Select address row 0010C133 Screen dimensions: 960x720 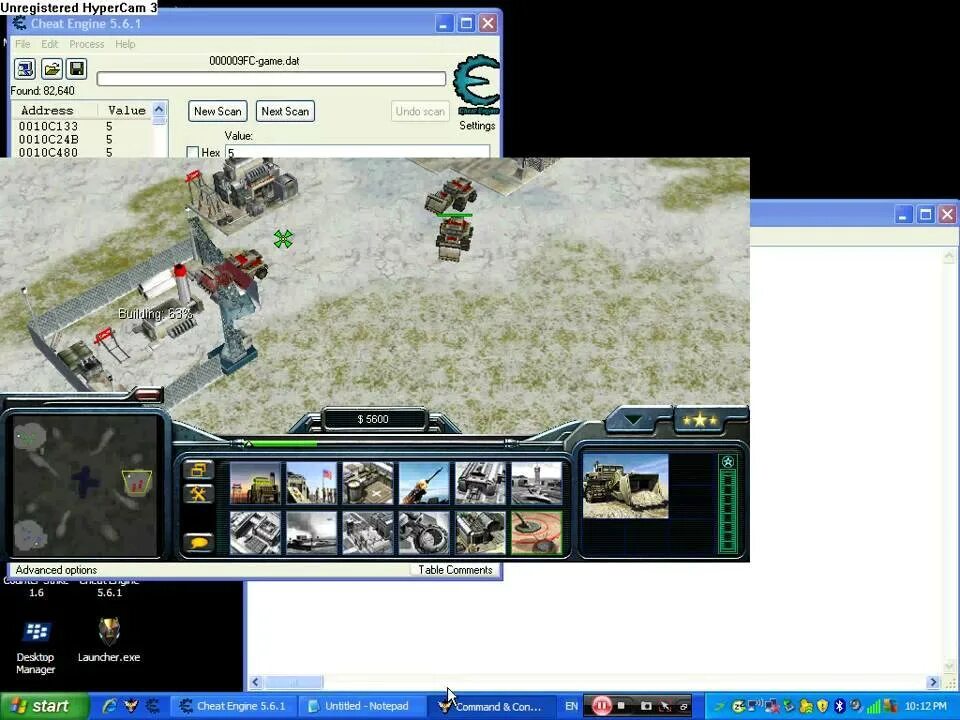[82, 126]
